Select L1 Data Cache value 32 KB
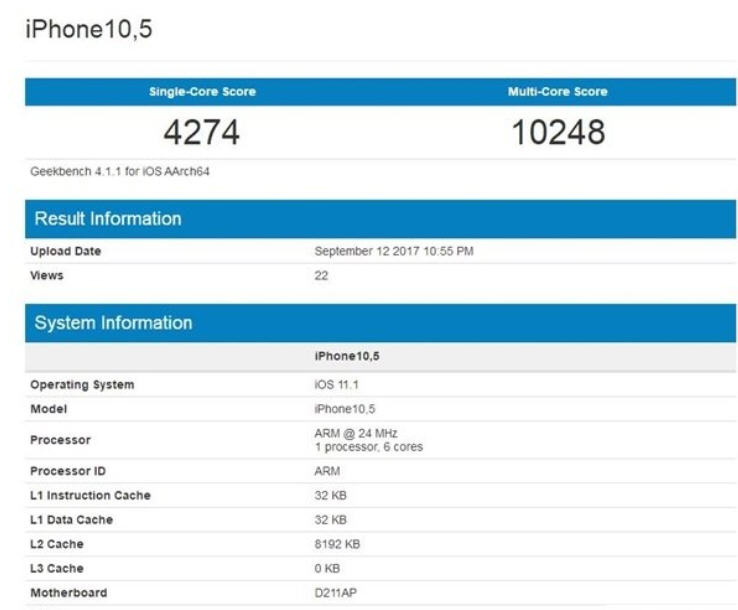The width and height of the screenshot is (738, 610). coord(330,520)
